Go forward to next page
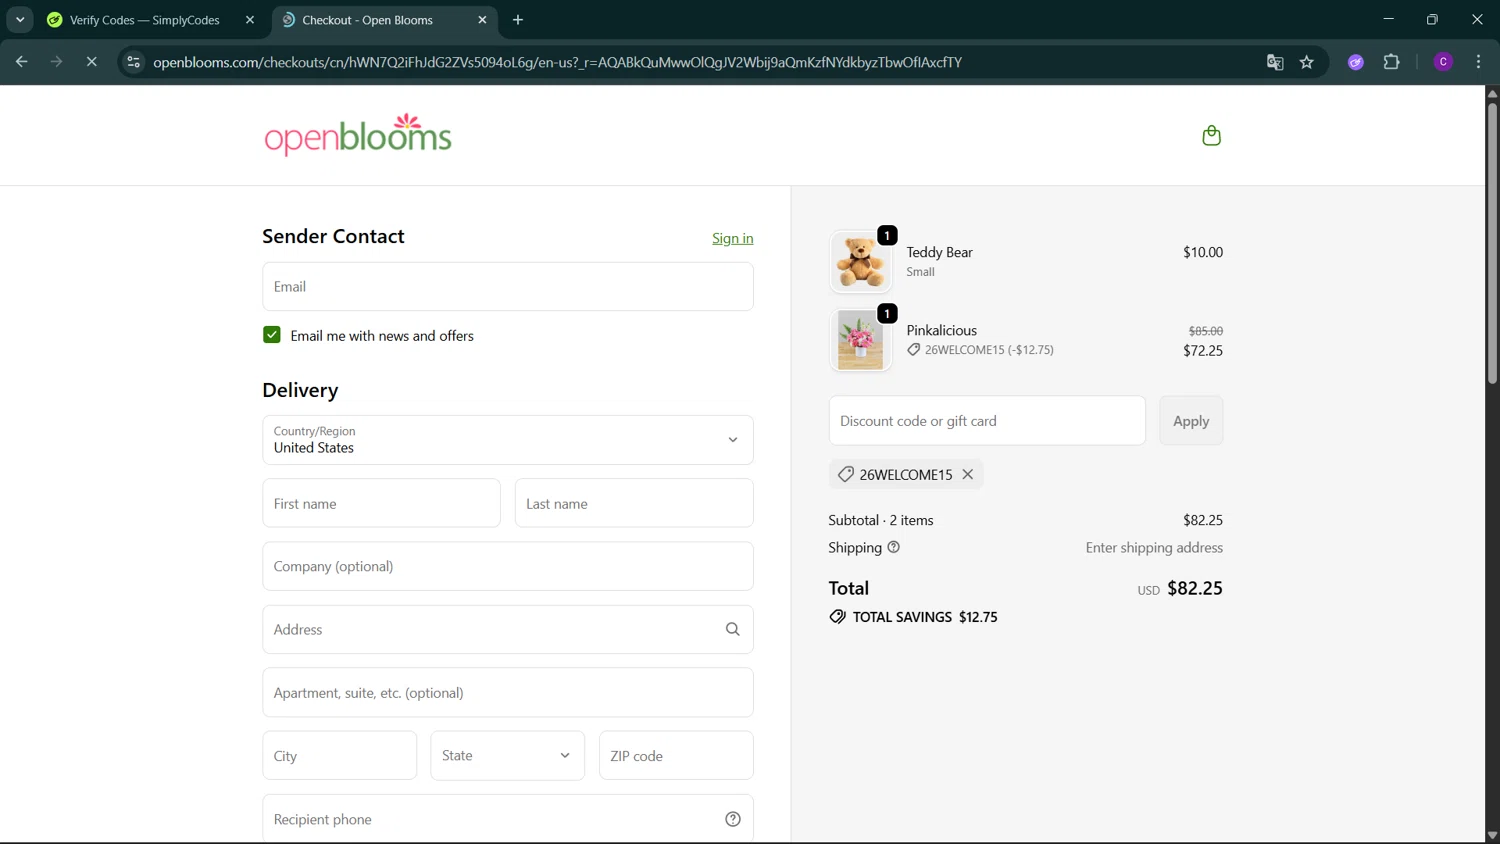The height and width of the screenshot is (844, 1500). click(x=56, y=62)
